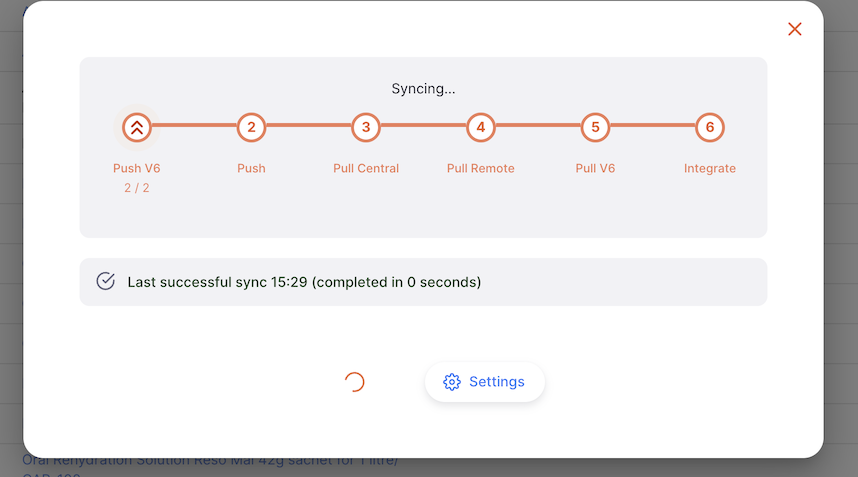Click the Pull Remote step label
The height and width of the screenshot is (477, 858).
point(480,168)
